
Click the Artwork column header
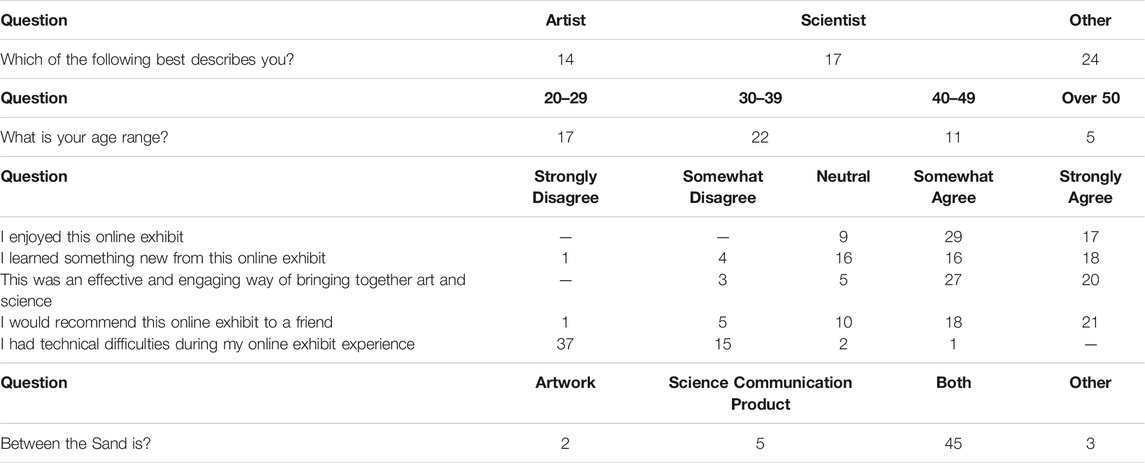[x=565, y=383]
